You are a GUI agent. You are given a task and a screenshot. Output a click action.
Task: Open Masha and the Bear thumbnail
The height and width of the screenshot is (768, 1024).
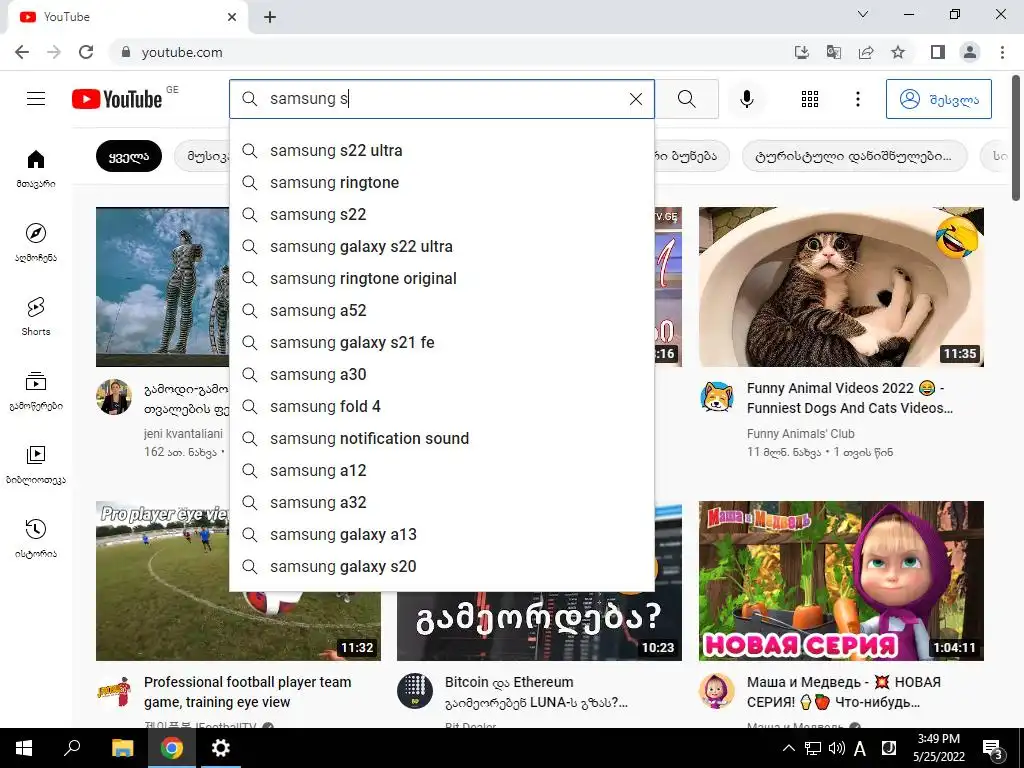tap(841, 581)
